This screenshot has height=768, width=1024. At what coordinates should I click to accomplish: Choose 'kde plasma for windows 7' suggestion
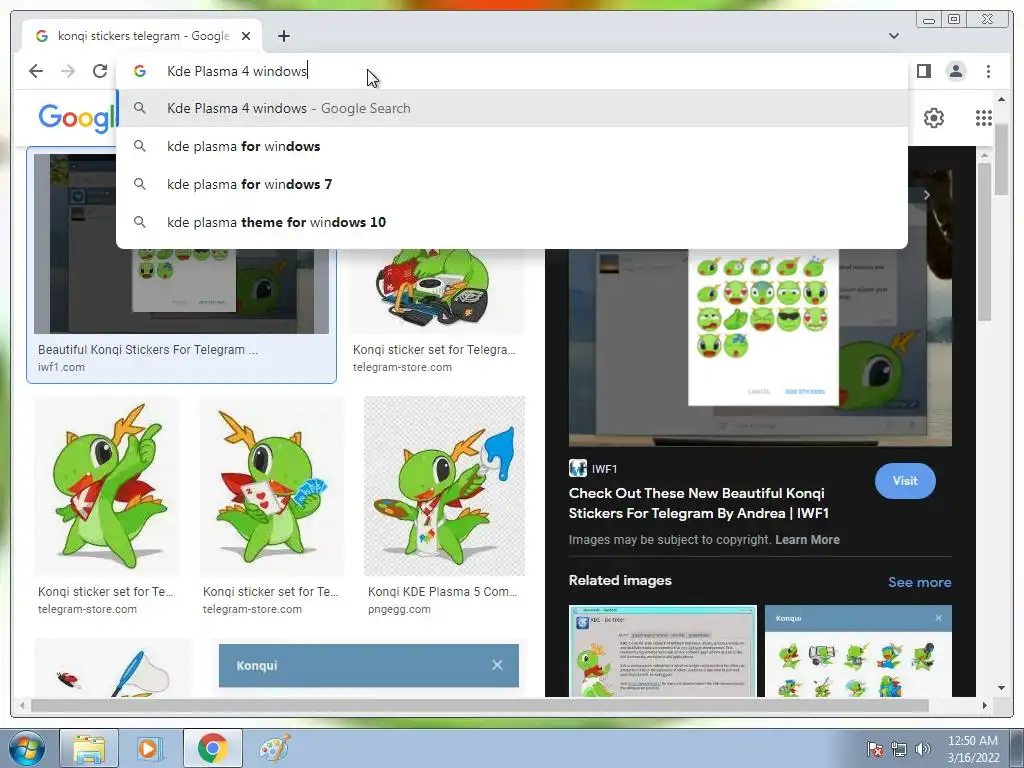pyautogui.click(x=512, y=184)
